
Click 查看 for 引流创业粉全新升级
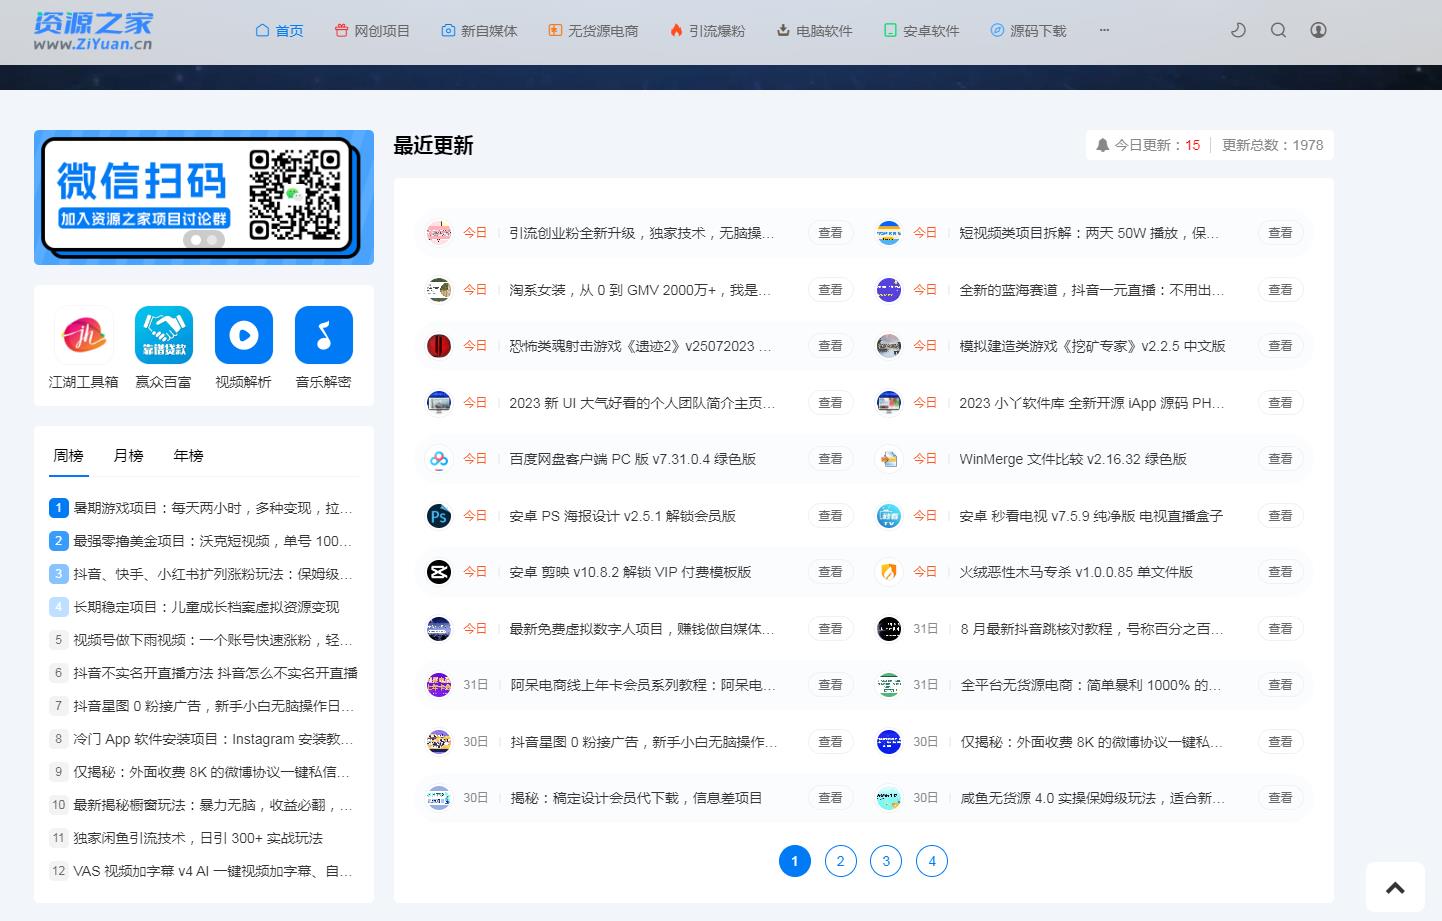(x=830, y=233)
